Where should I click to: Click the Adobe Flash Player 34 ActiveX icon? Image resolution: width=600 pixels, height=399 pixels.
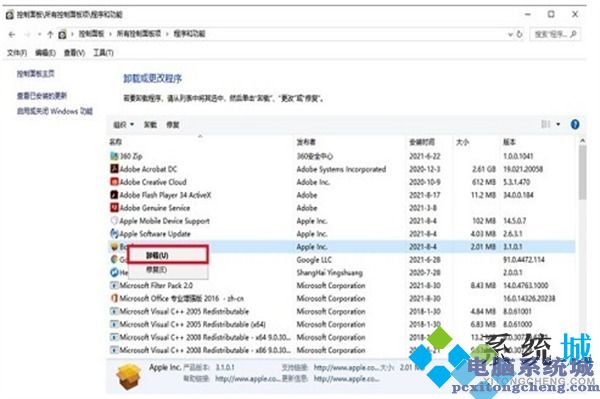click(x=114, y=195)
